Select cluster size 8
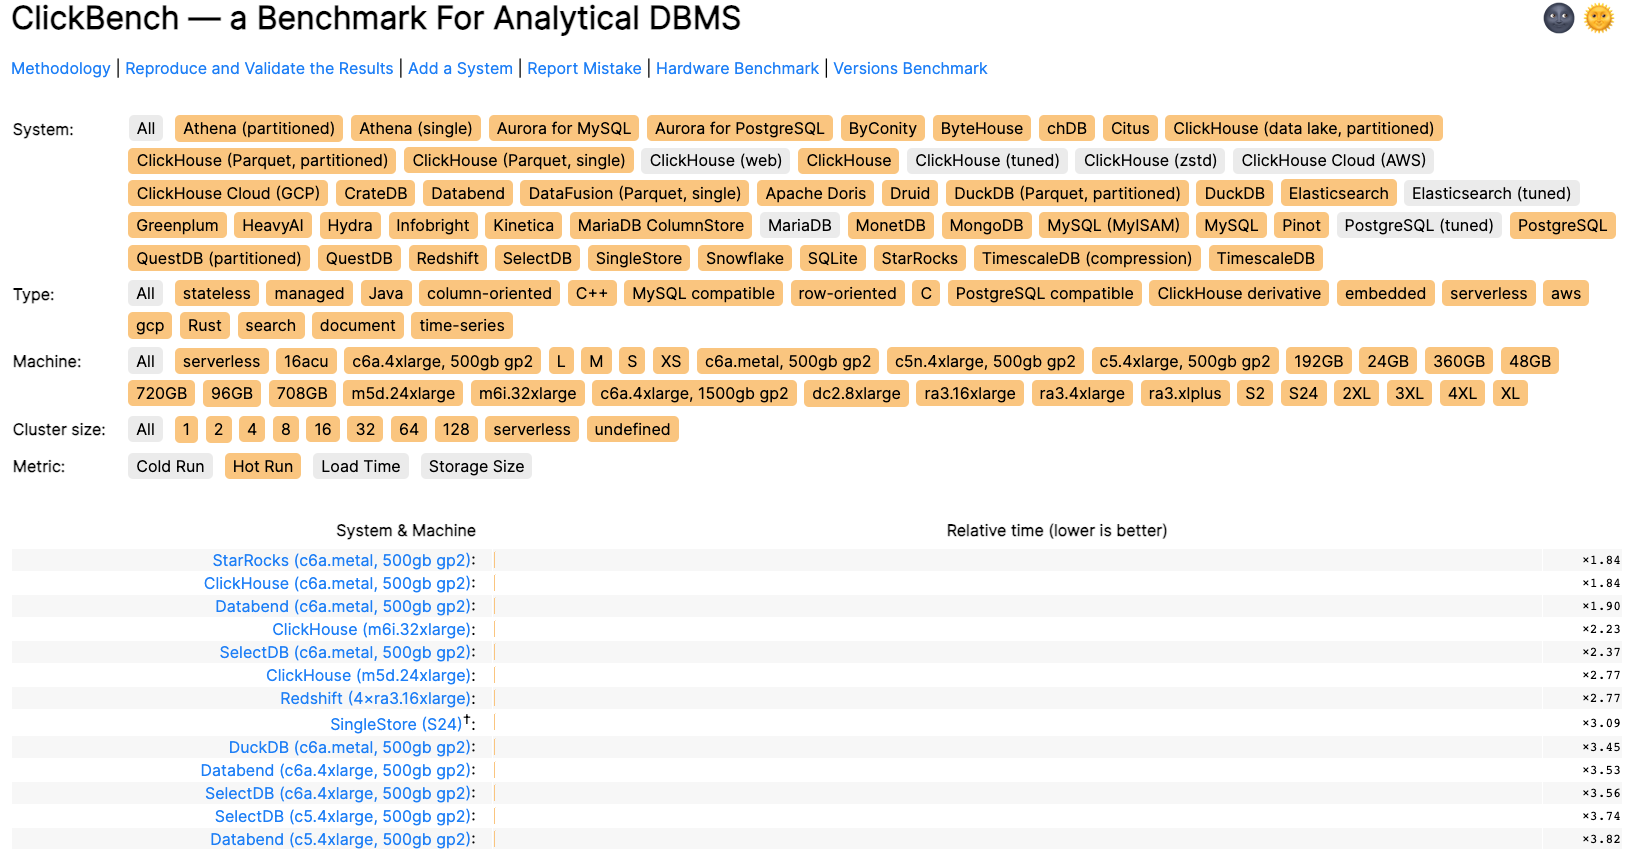1643x849 pixels. (285, 429)
